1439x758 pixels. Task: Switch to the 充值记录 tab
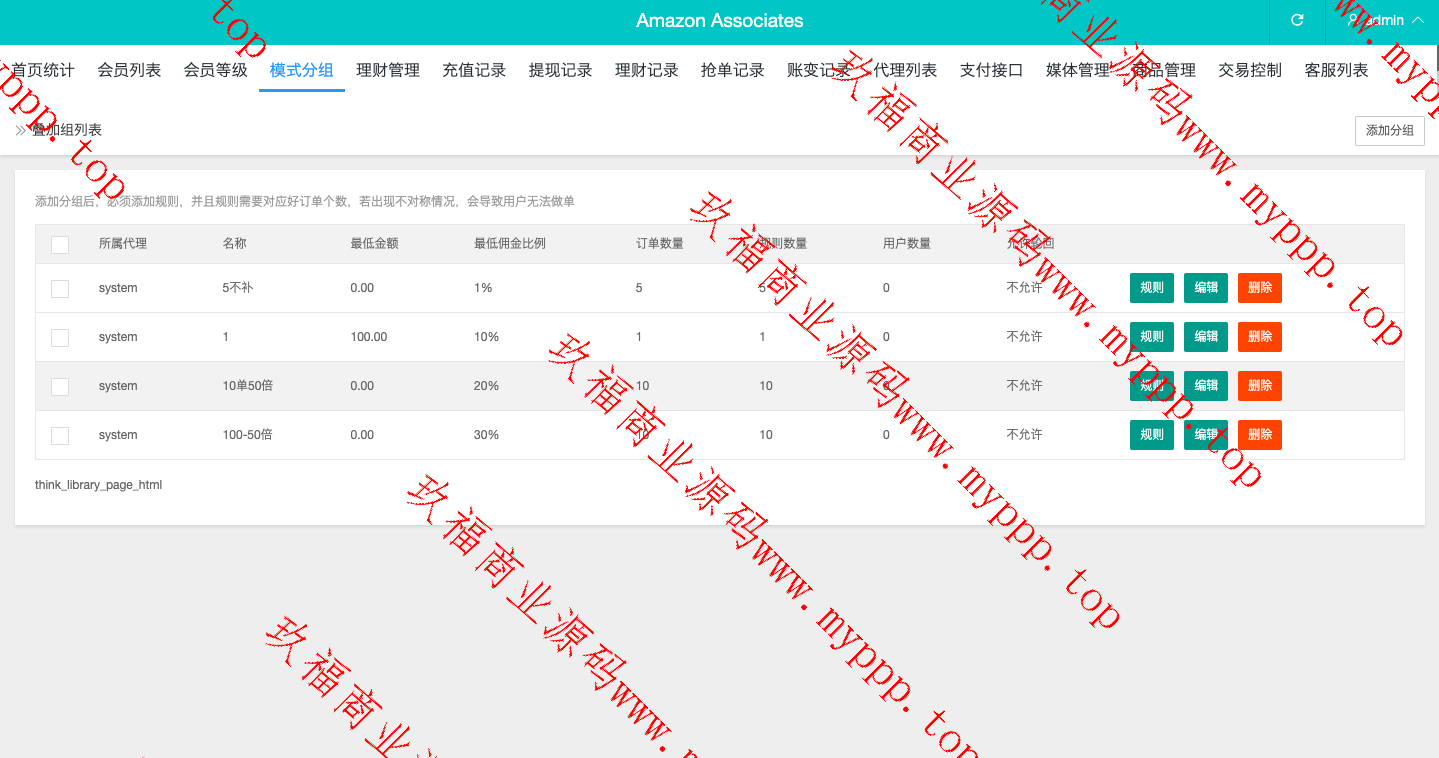click(474, 70)
